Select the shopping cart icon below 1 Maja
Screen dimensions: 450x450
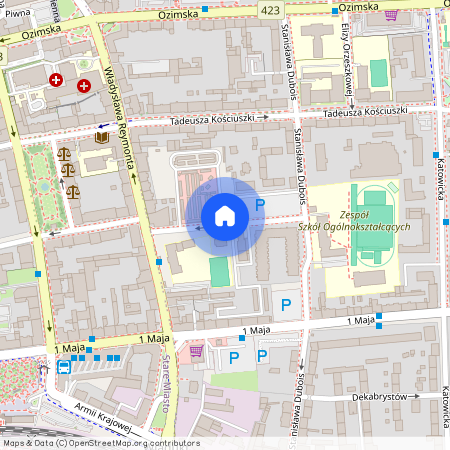(196, 351)
